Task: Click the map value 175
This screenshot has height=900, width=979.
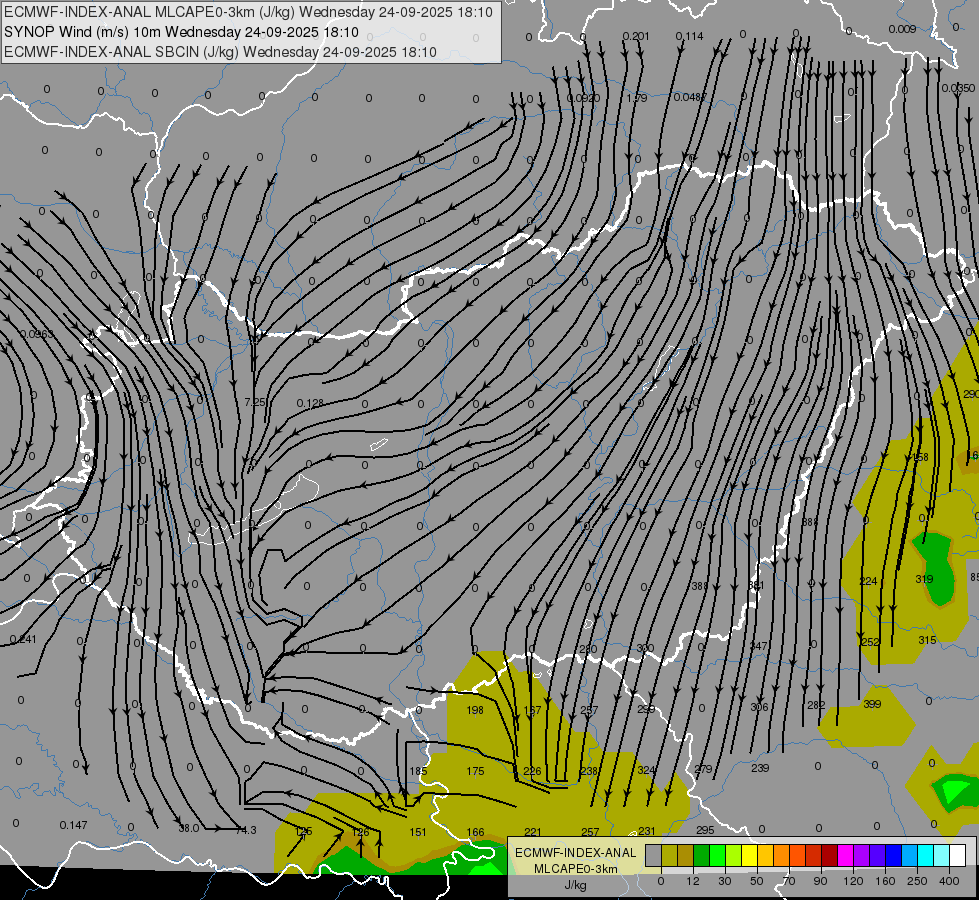Action: click(475, 771)
